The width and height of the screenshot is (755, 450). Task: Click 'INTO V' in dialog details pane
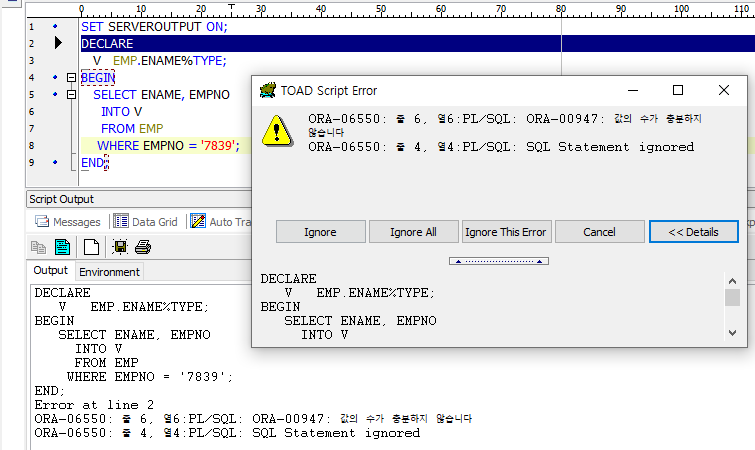tap(325, 334)
